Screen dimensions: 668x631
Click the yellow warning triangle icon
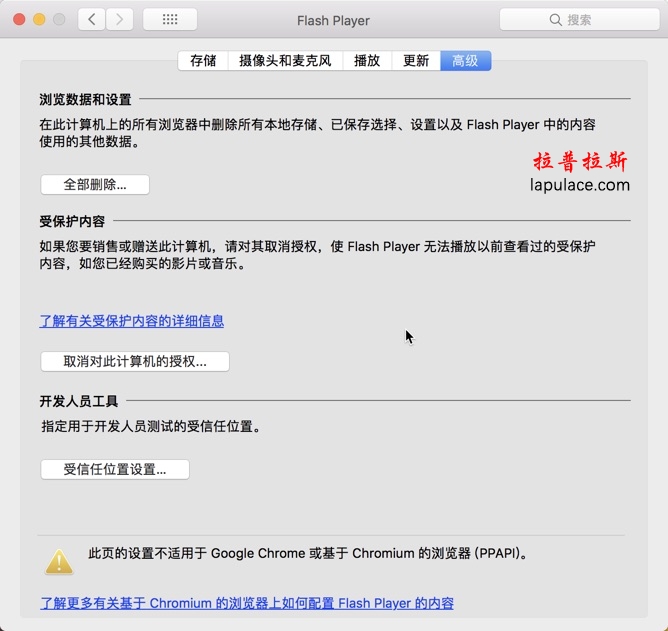[x=59, y=562]
